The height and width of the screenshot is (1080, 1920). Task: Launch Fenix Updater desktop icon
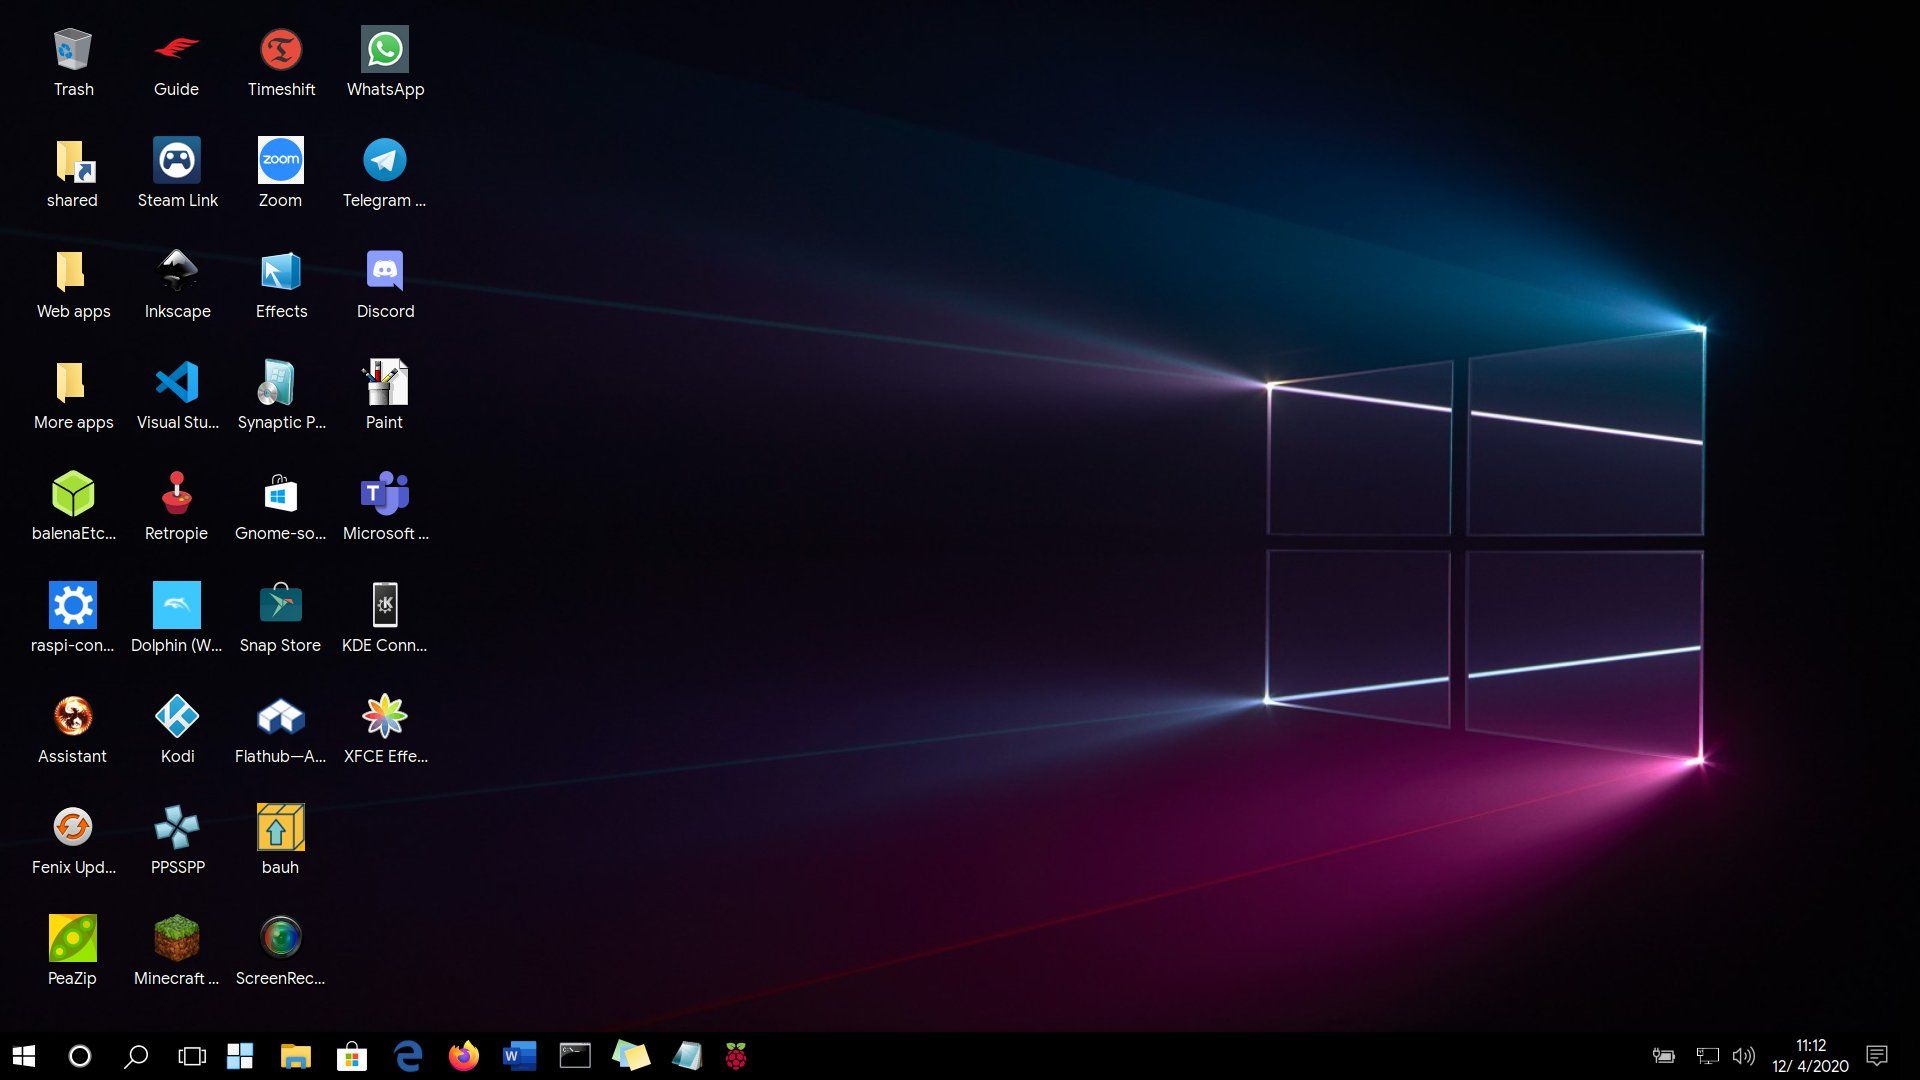pos(73,828)
